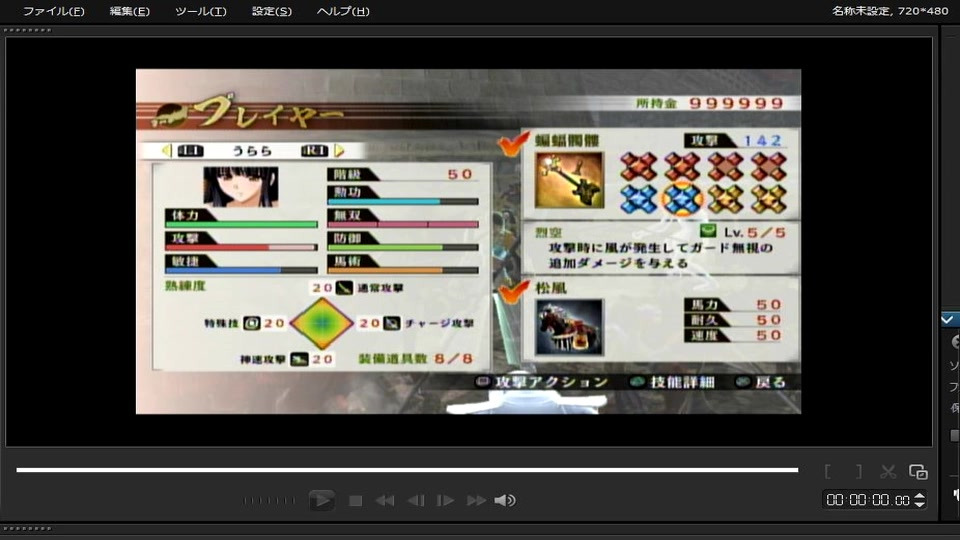Toggle the checkmark box at the right edge
960x540 pixels.
click(x=948, y=319)
